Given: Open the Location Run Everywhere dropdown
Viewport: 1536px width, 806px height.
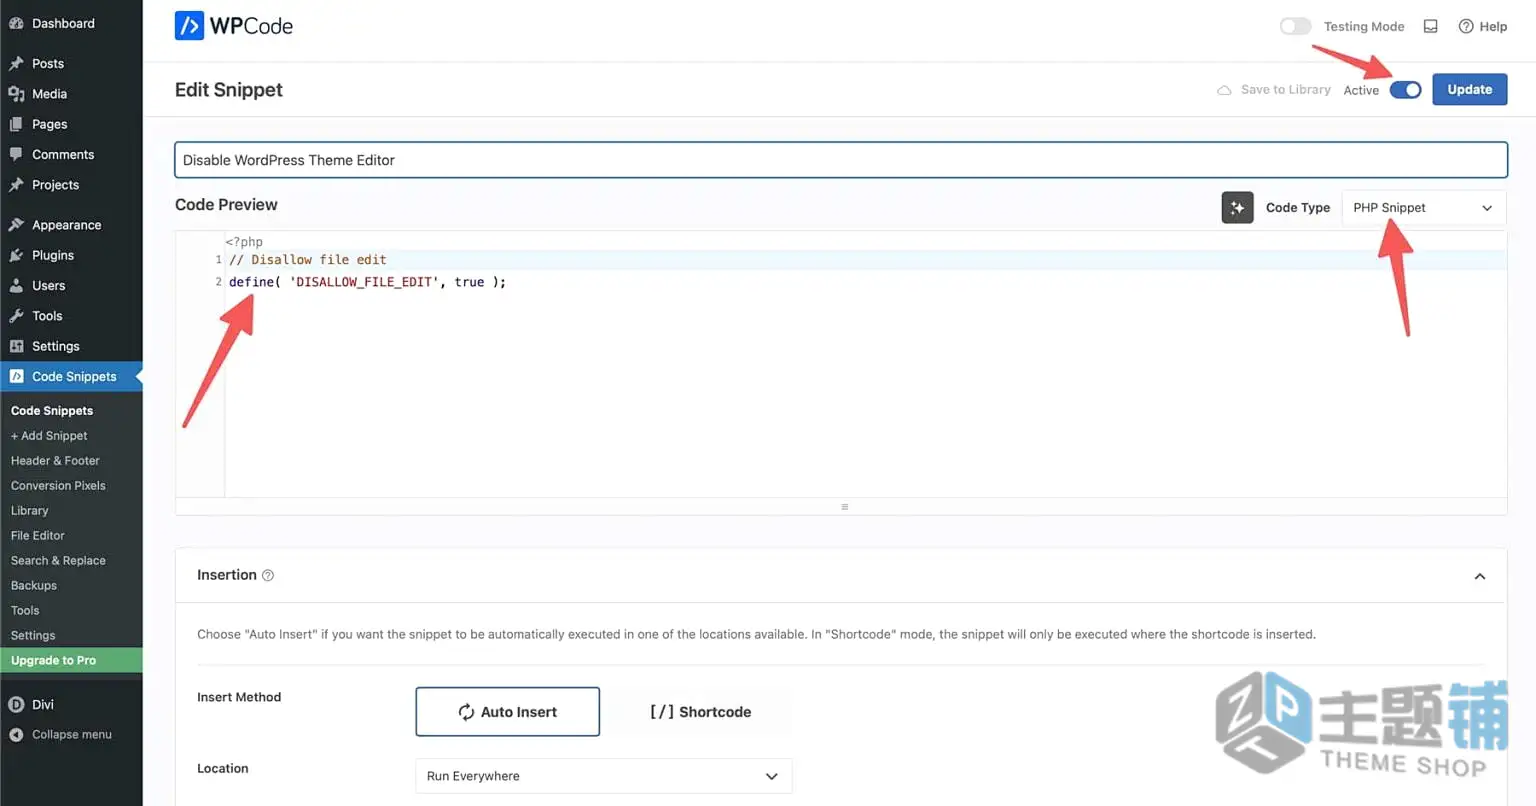Looking at the screenshot, I should coord(603,776).
